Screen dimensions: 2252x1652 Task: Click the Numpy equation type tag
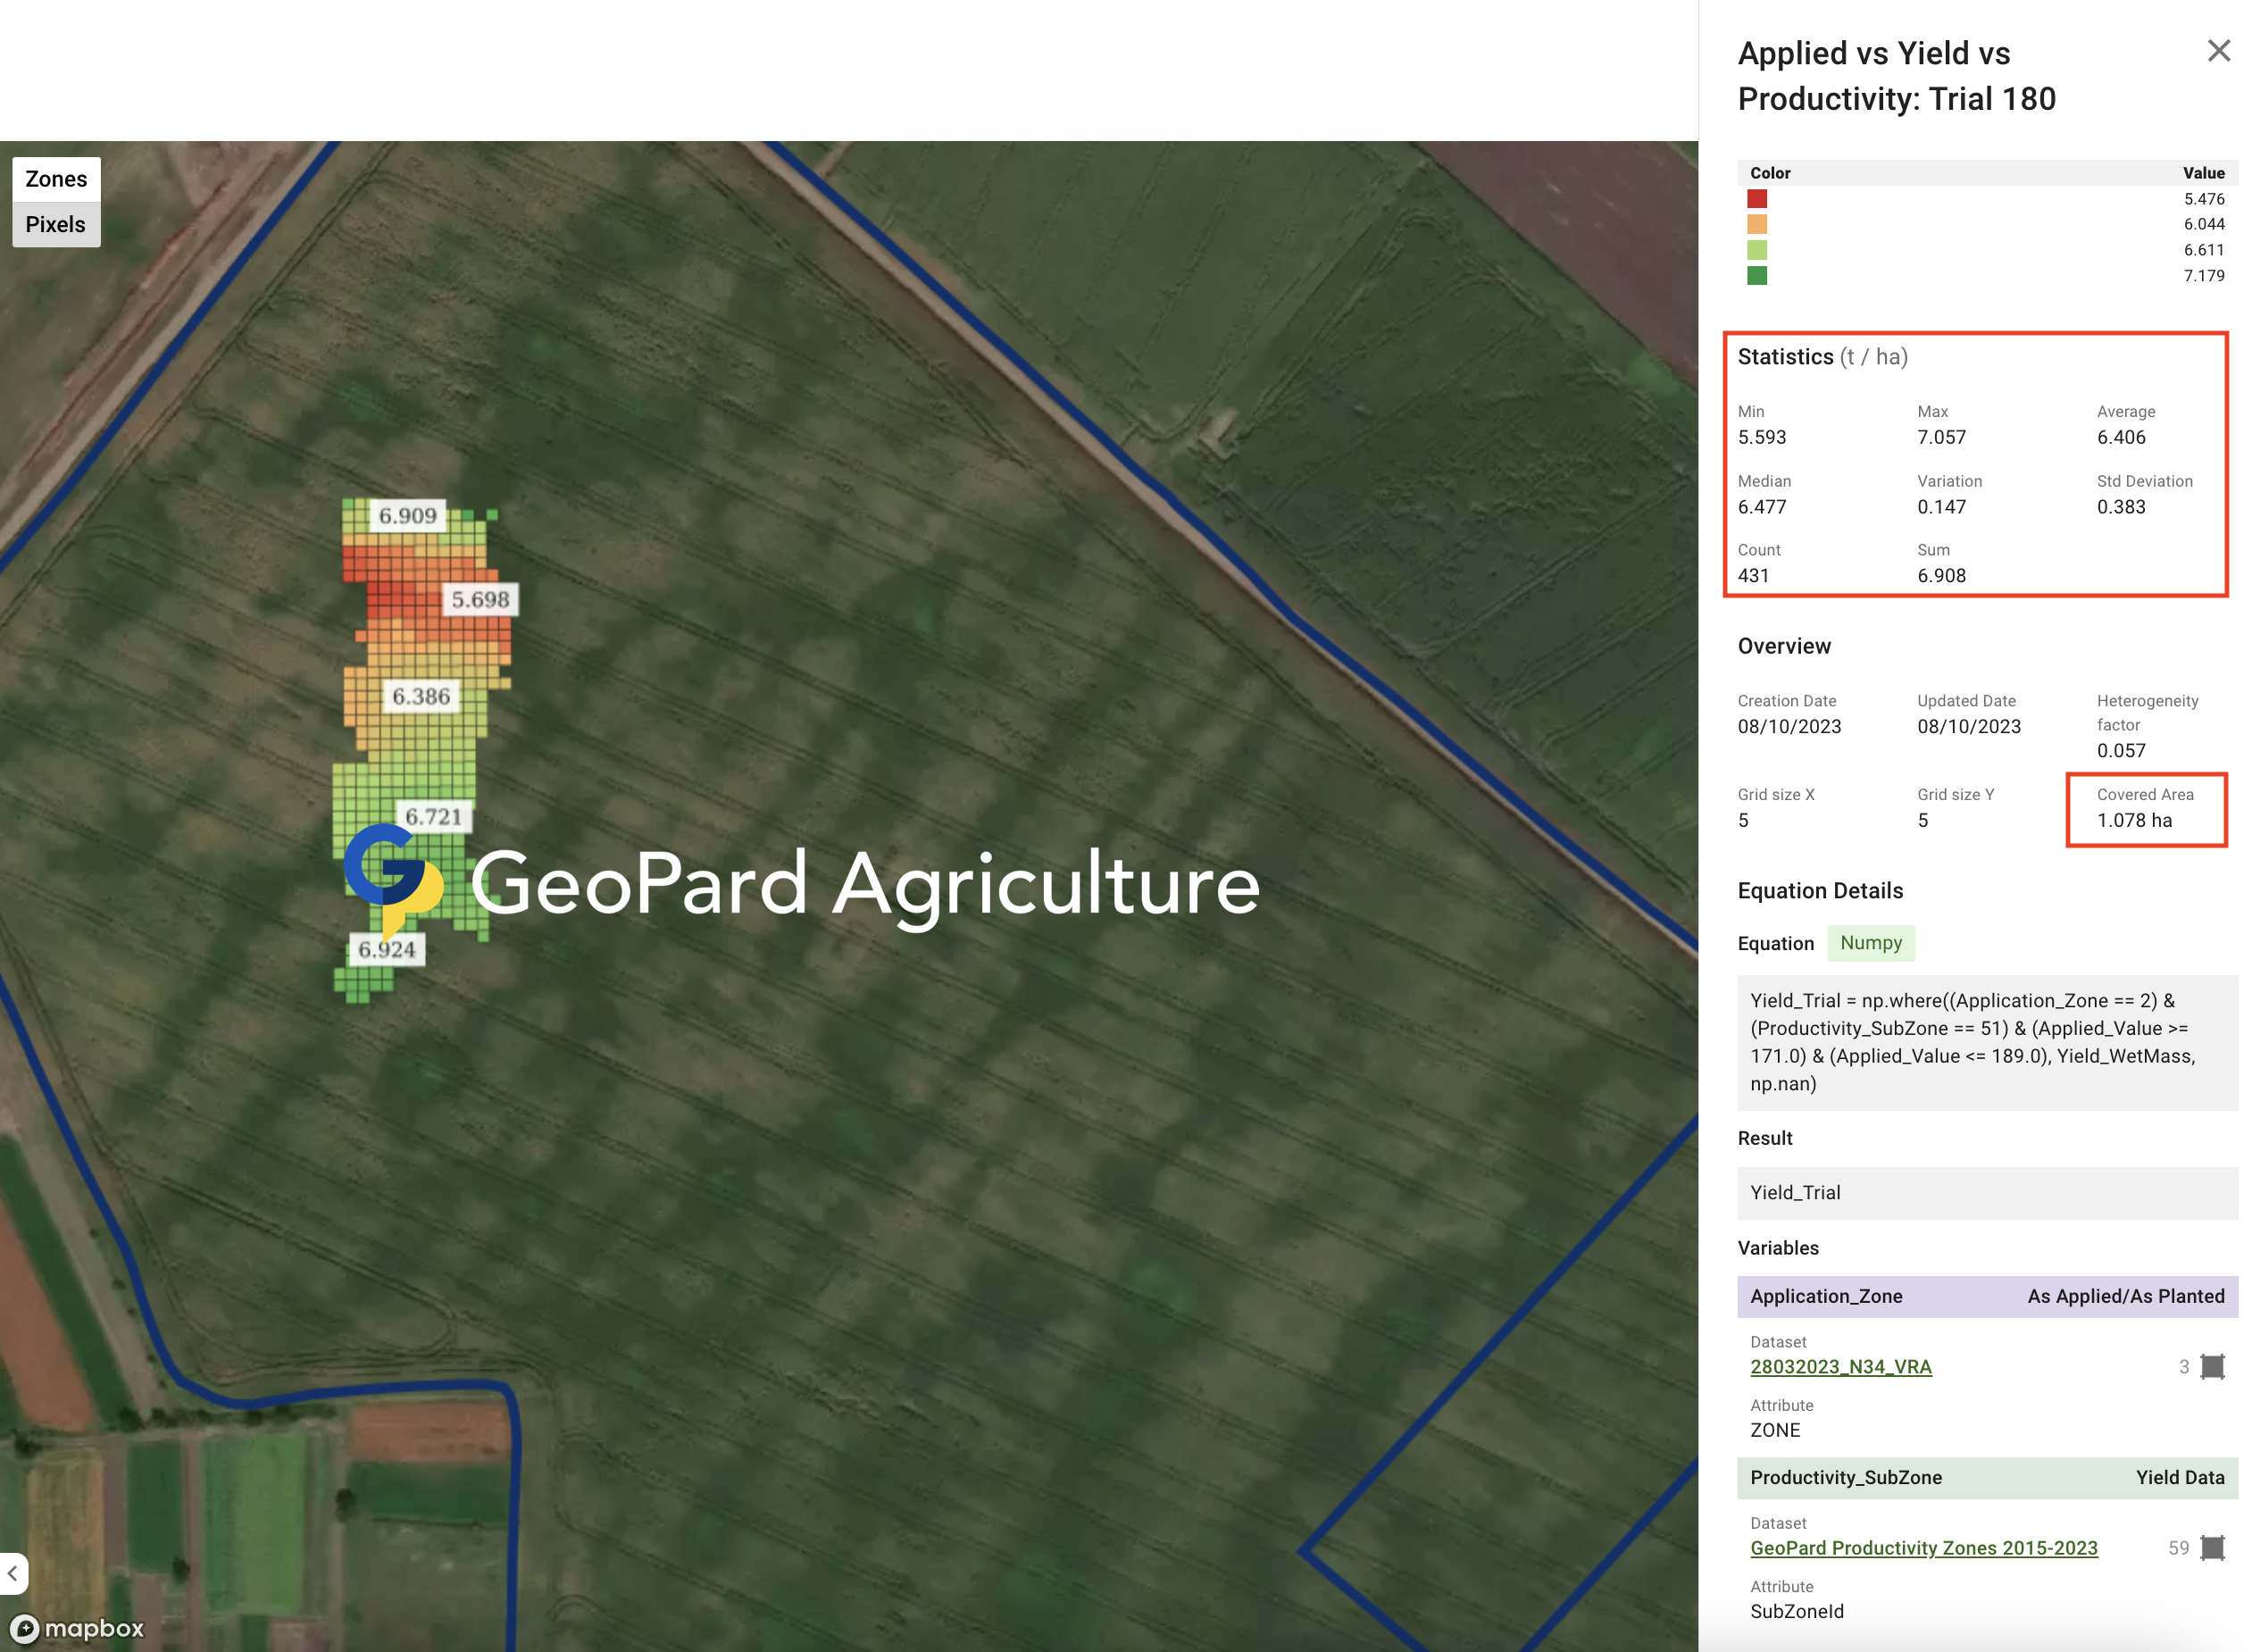click(1869, 942)
